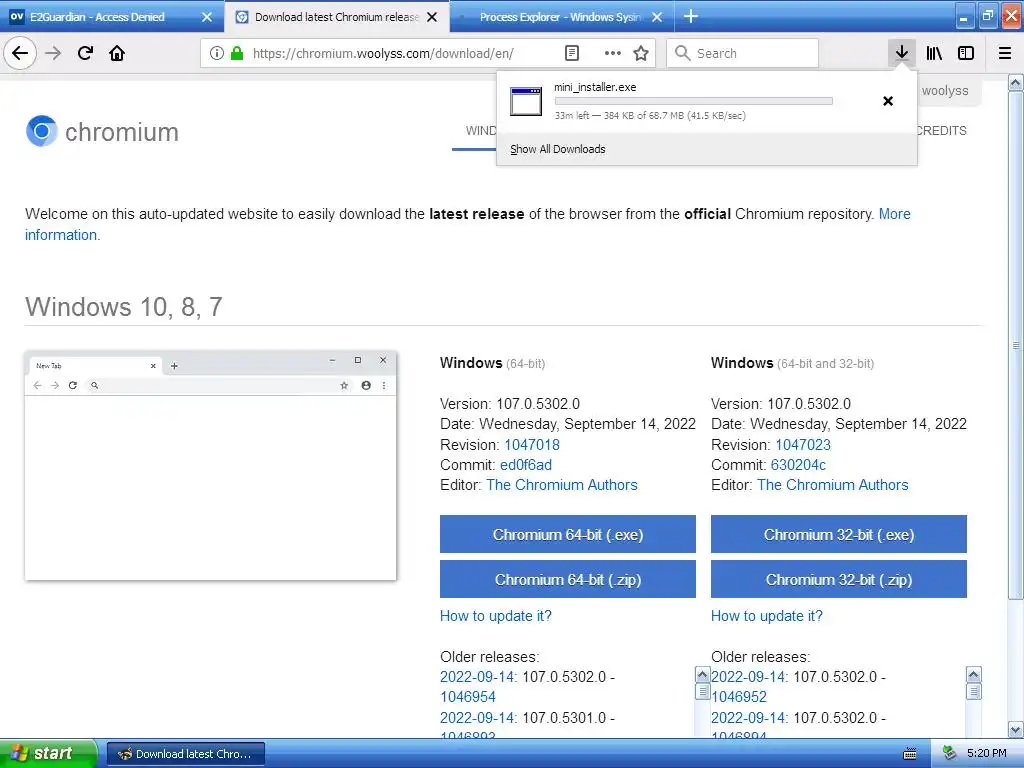Show sidebars toolbar button
The height and width of the screenshot is (768, 1024).
click(966, 53)
